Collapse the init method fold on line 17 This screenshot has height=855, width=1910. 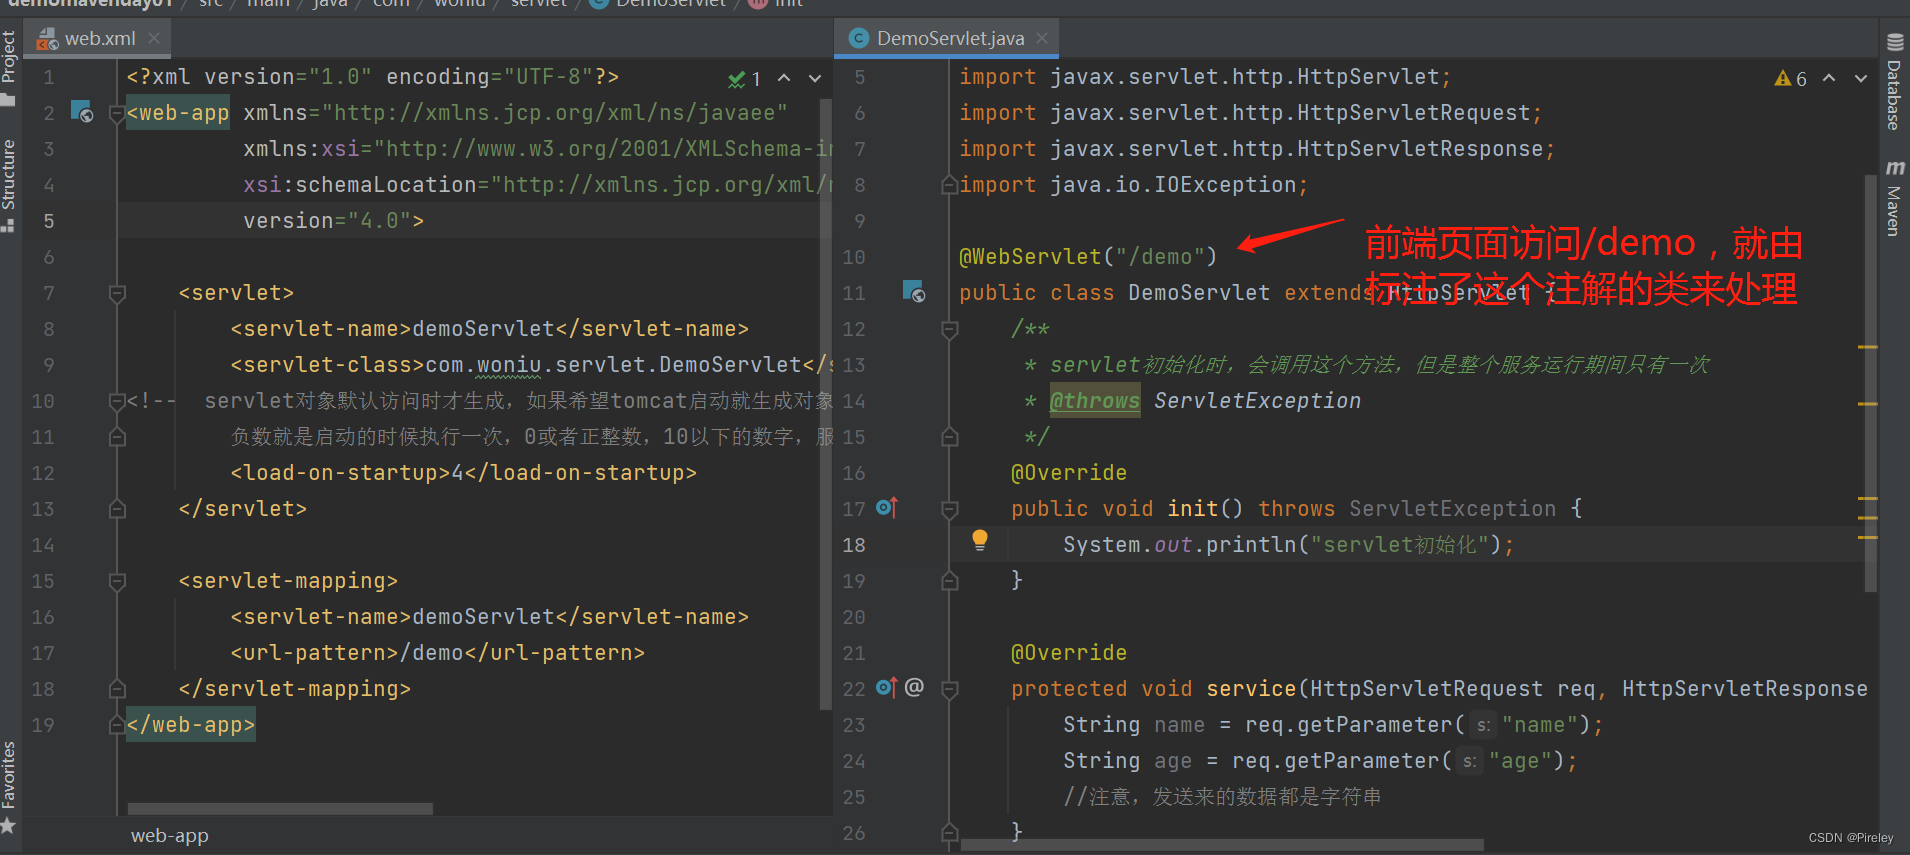pos(950,509)
